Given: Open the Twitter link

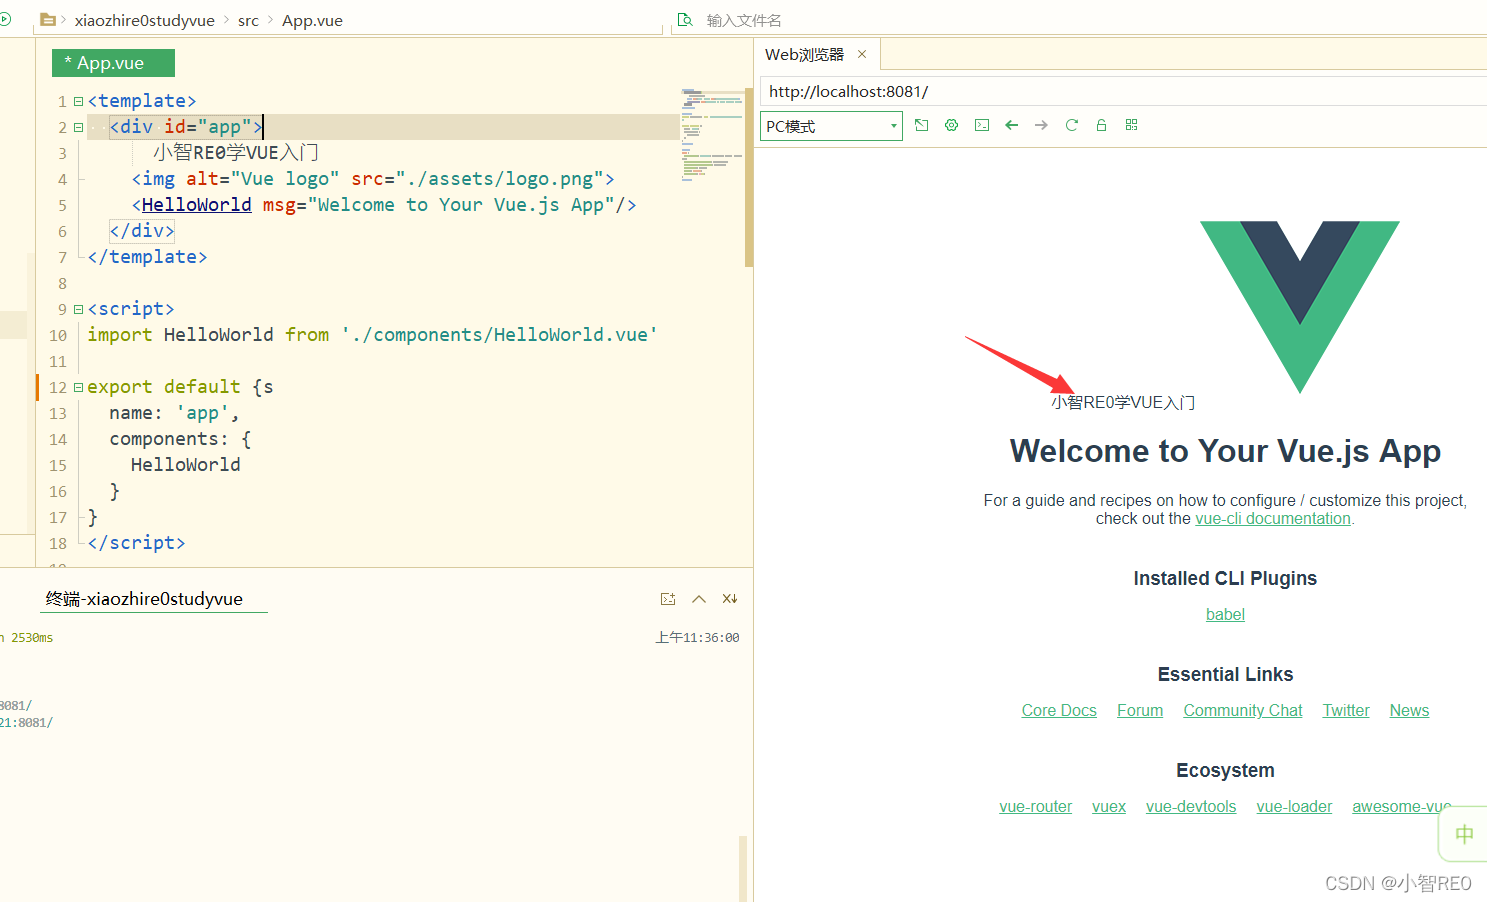Looking at the screenshot, I should pos(1346,710).
